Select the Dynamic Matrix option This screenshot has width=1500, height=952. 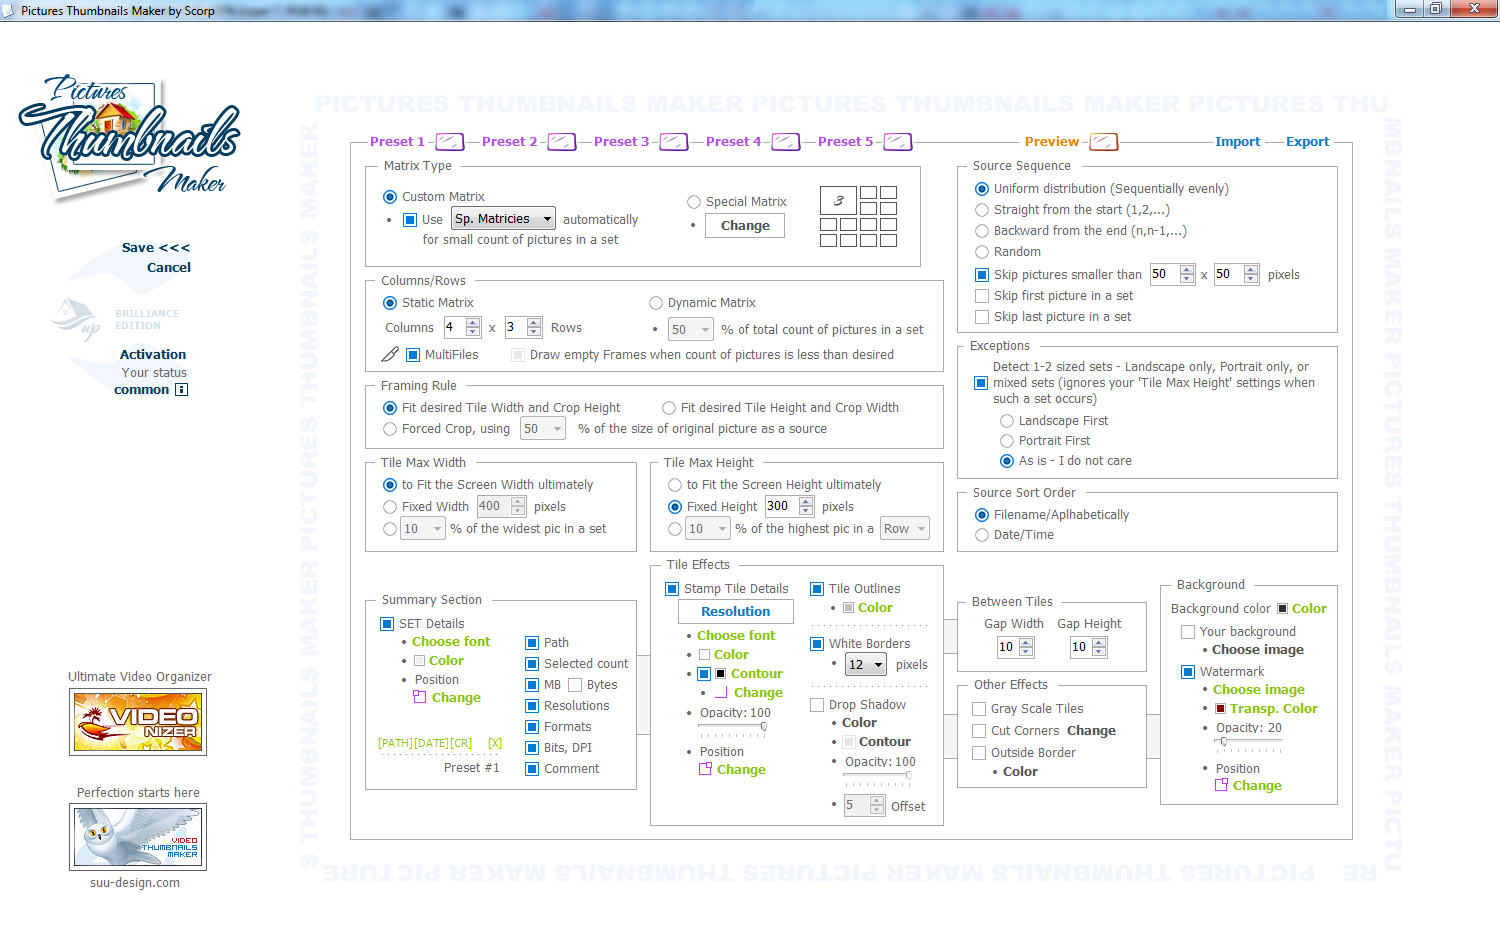point(656,303)
